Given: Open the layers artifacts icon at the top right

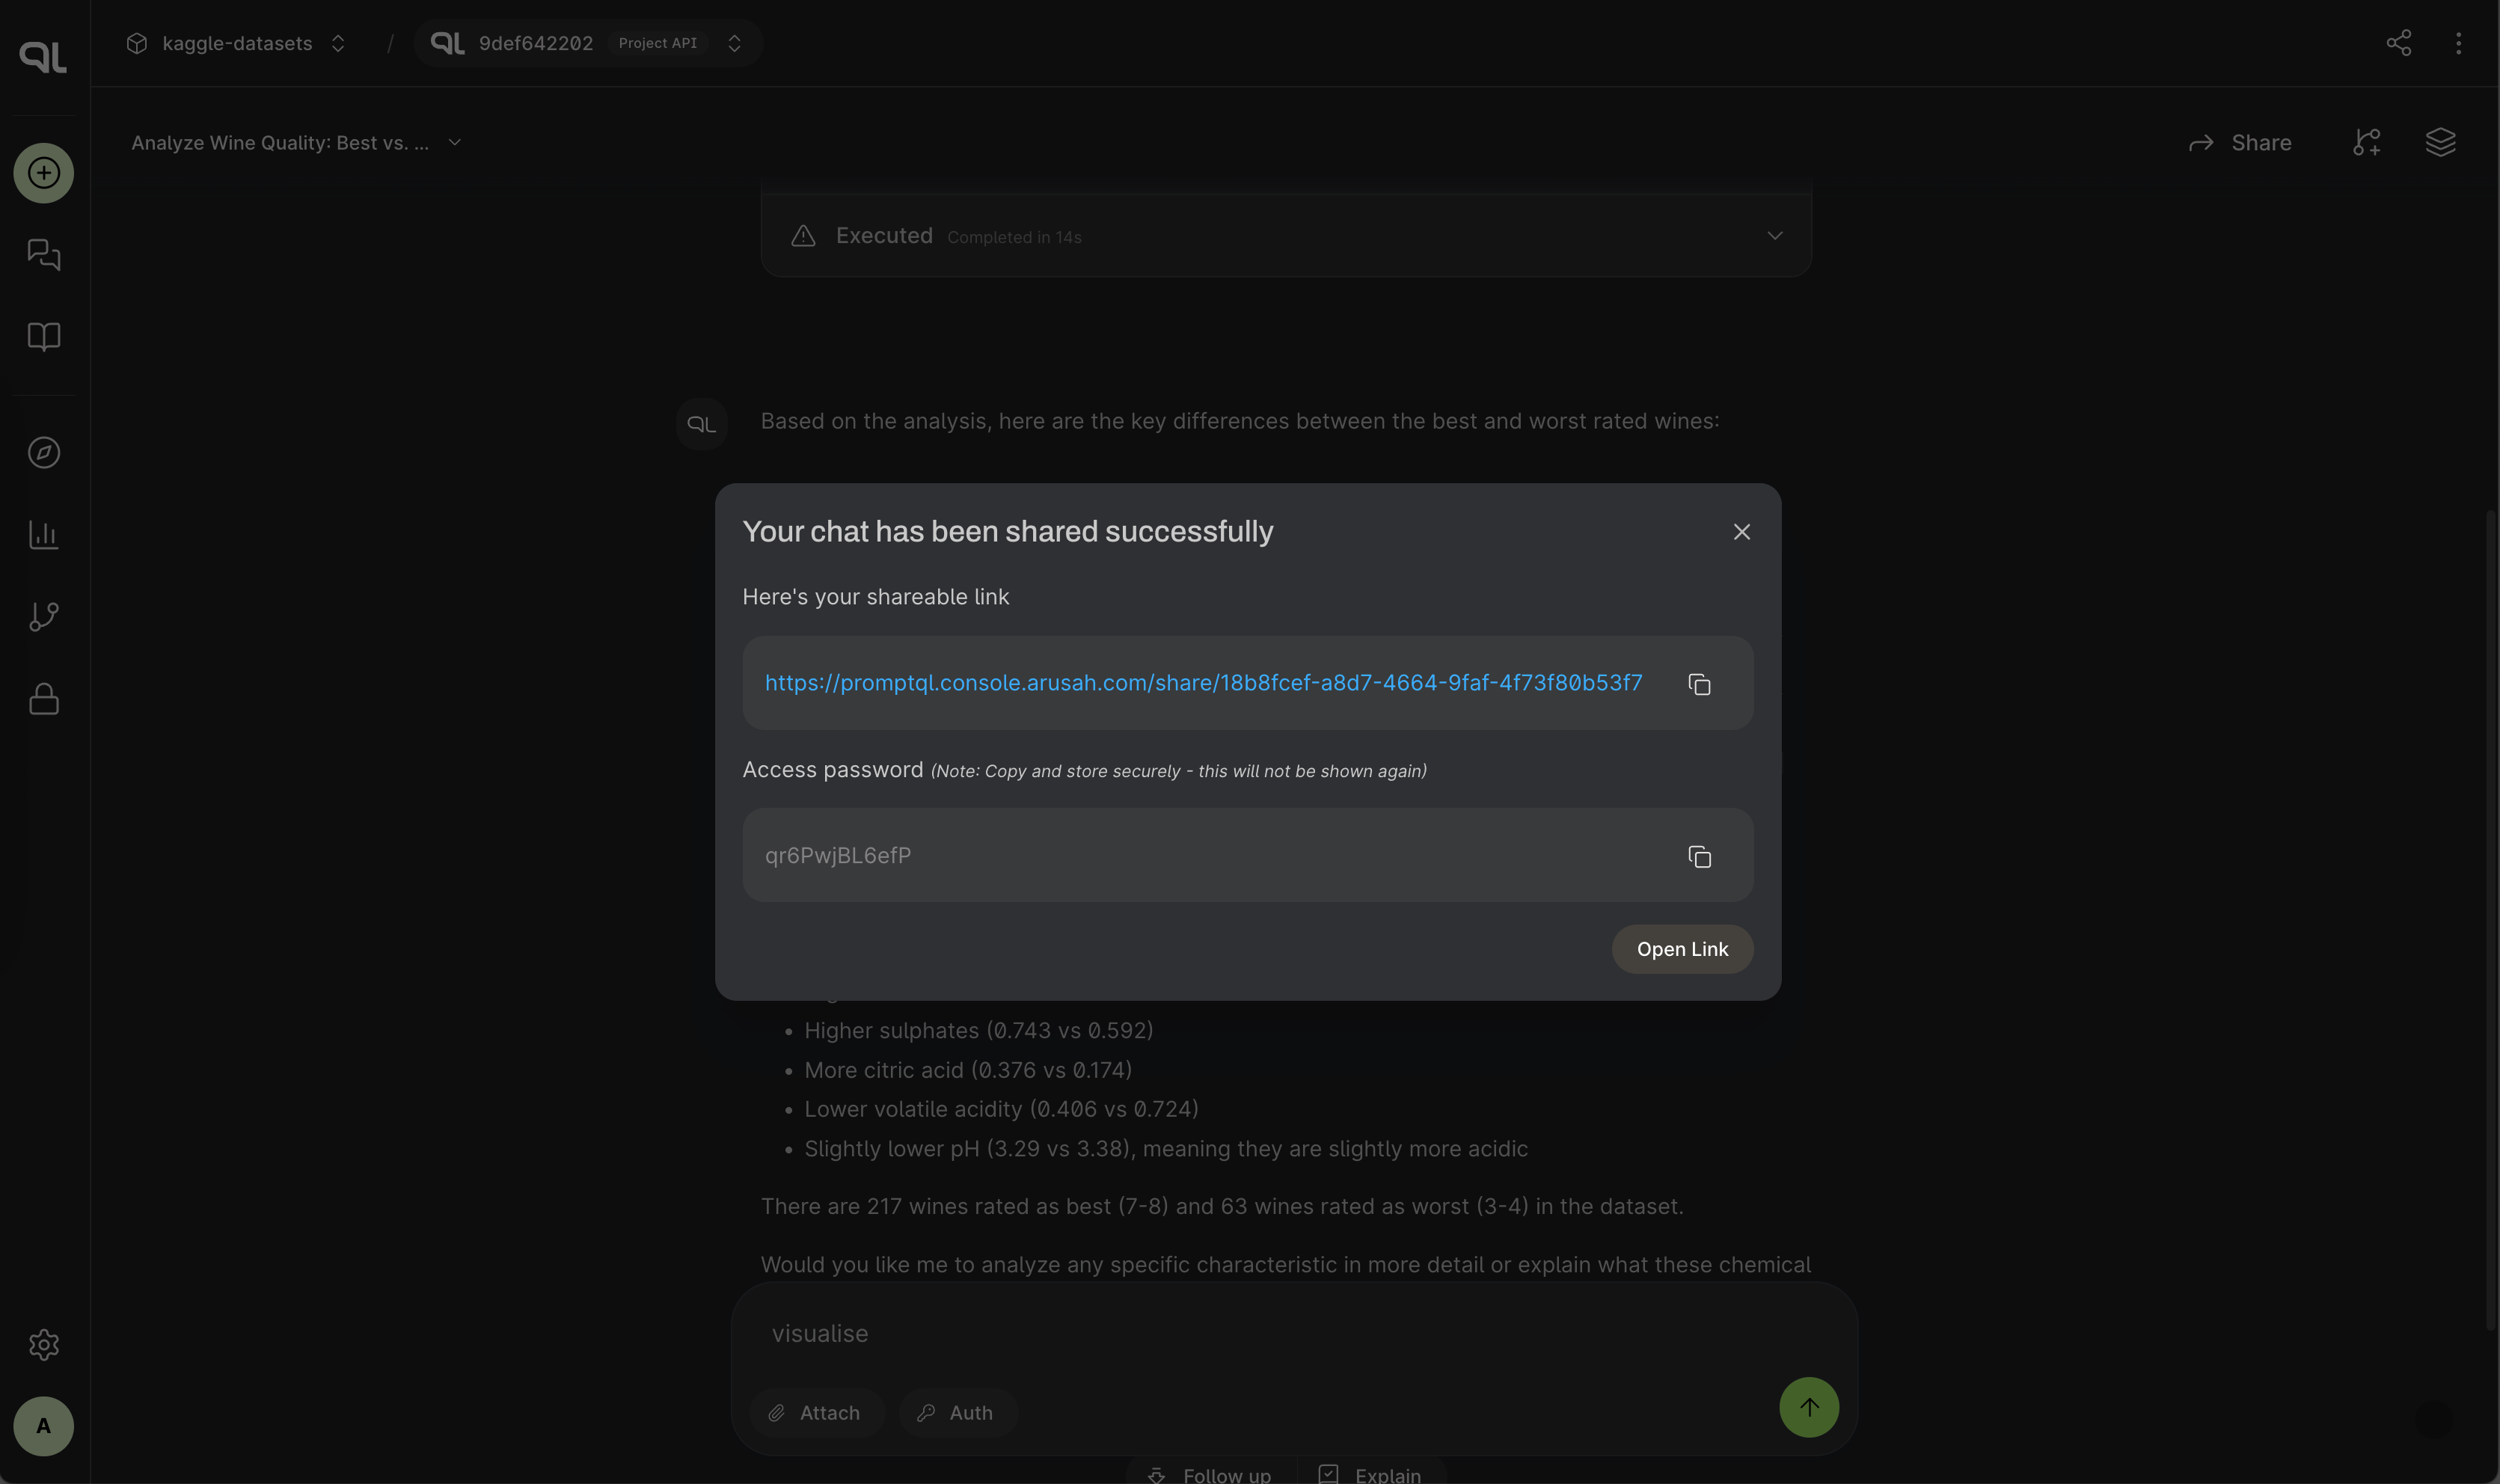Looking at the screenshot, I should tap(2440, 142).
